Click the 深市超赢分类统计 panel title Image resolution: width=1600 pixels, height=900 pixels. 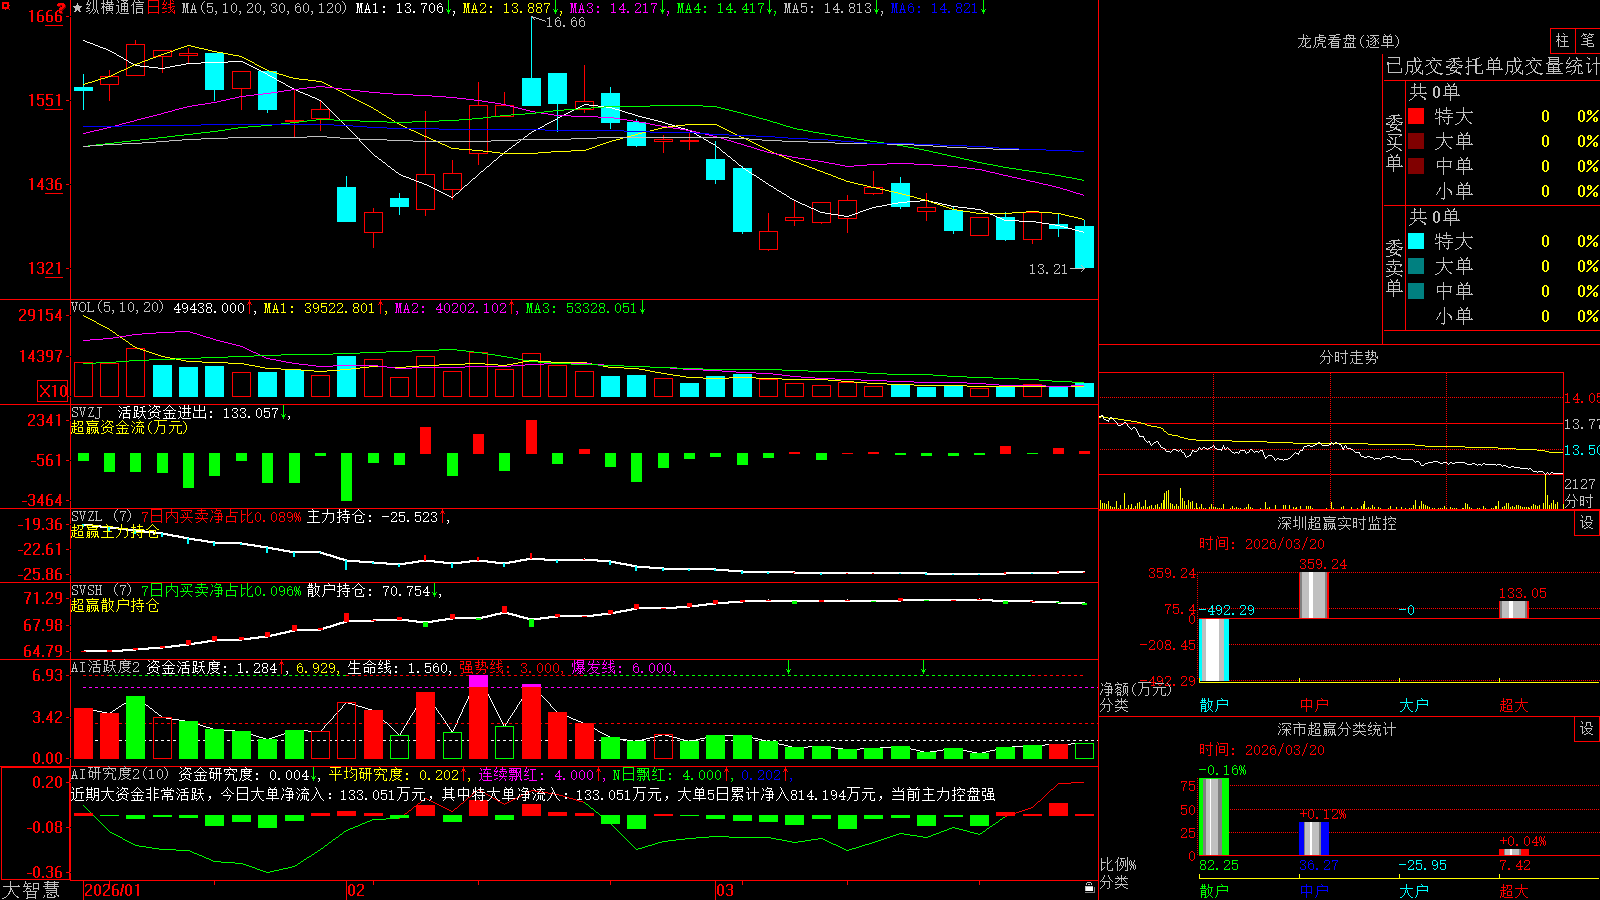point(1337,729)
